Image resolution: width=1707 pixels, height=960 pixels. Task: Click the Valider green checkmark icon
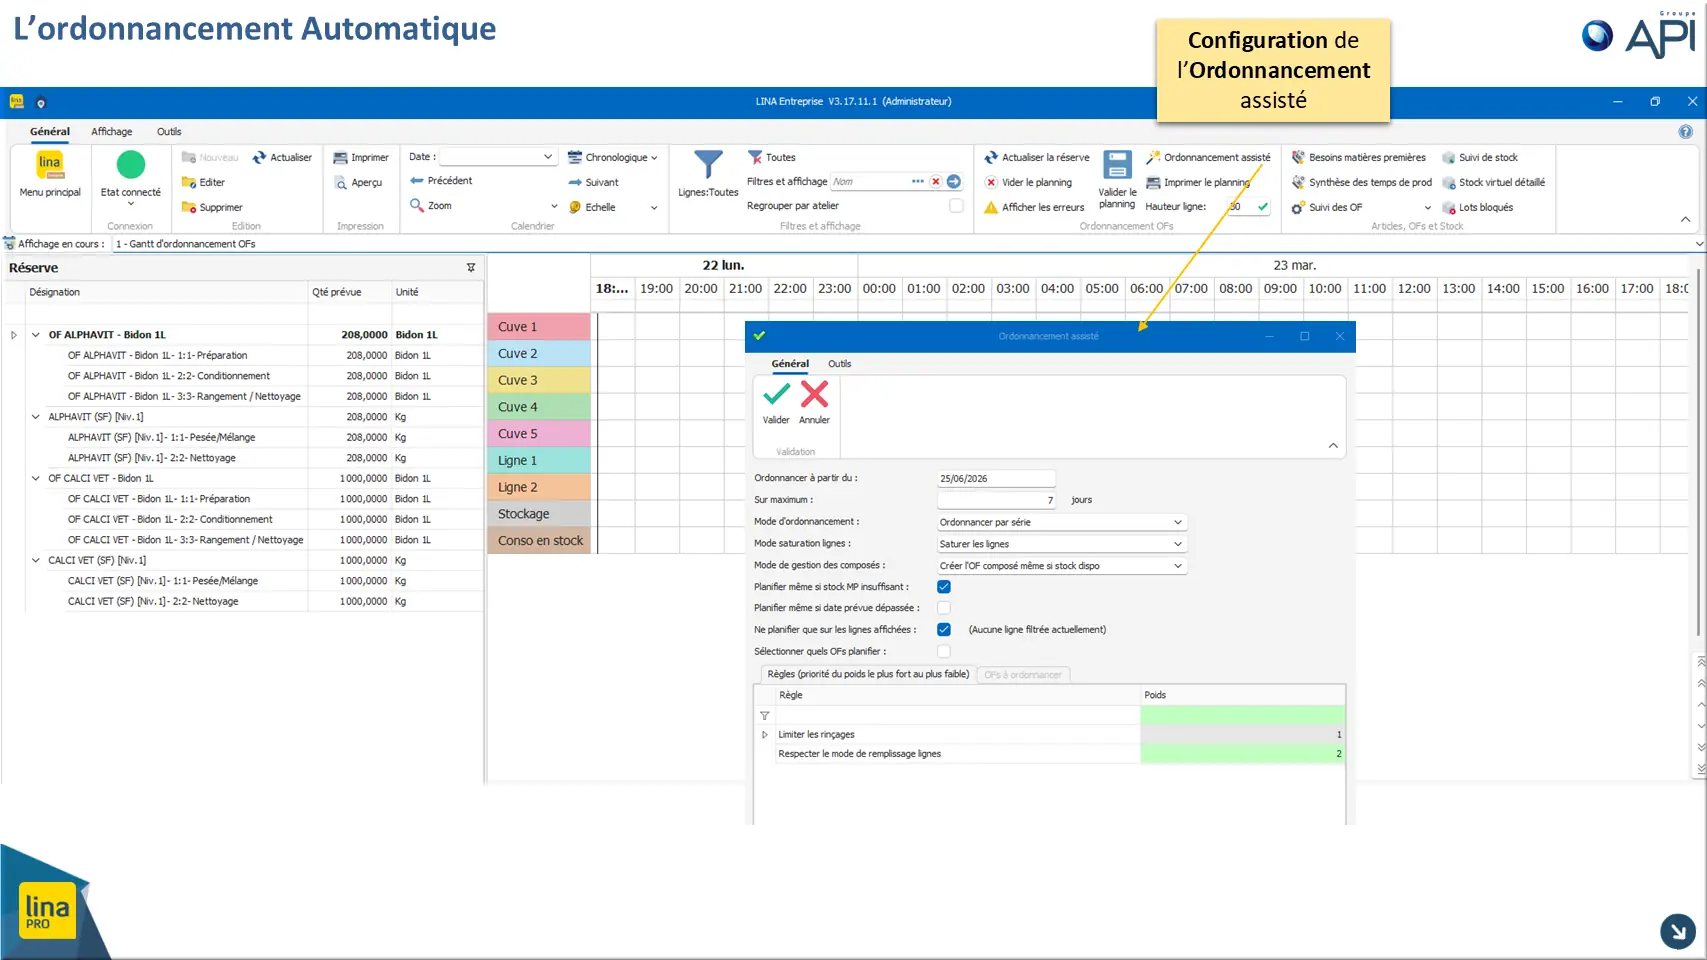776,394
